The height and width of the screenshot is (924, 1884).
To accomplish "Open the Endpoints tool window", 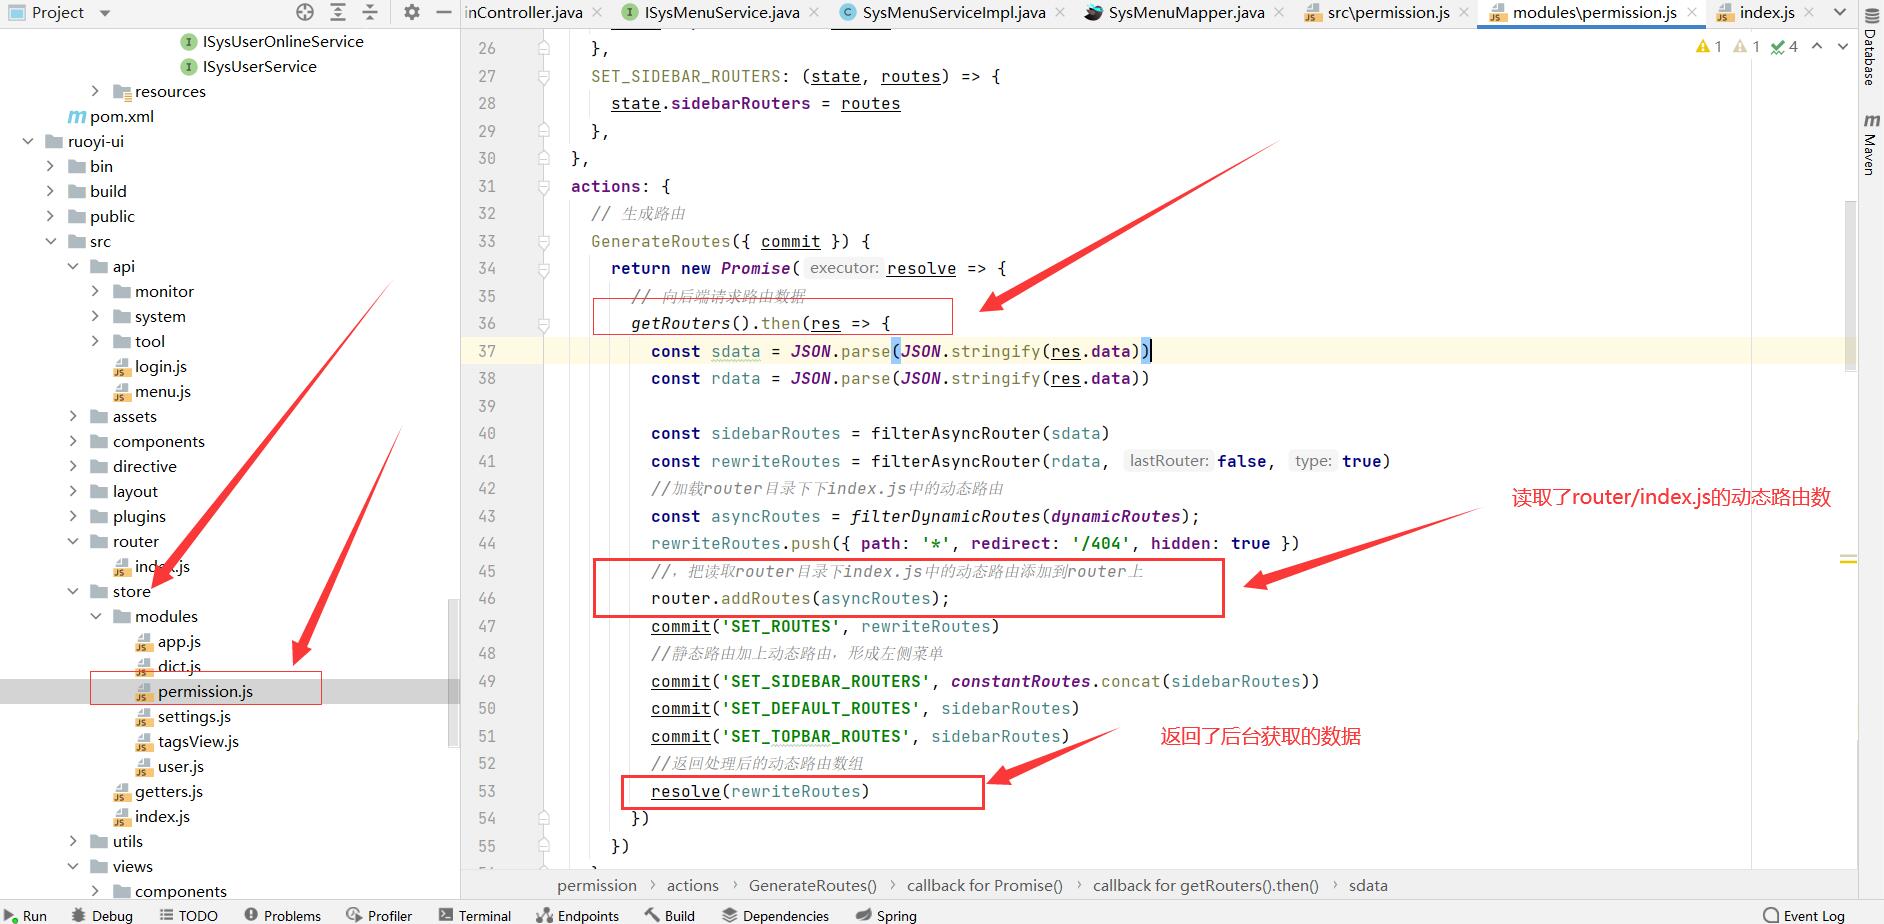I will (578, 915).
